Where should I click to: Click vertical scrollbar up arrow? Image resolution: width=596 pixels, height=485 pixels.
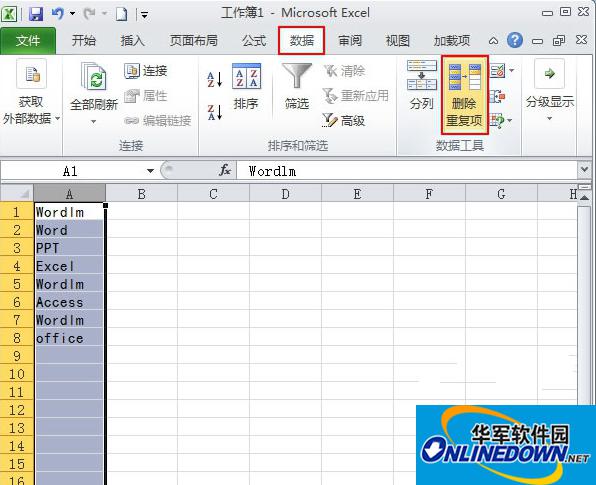click(x=585, y=197)
